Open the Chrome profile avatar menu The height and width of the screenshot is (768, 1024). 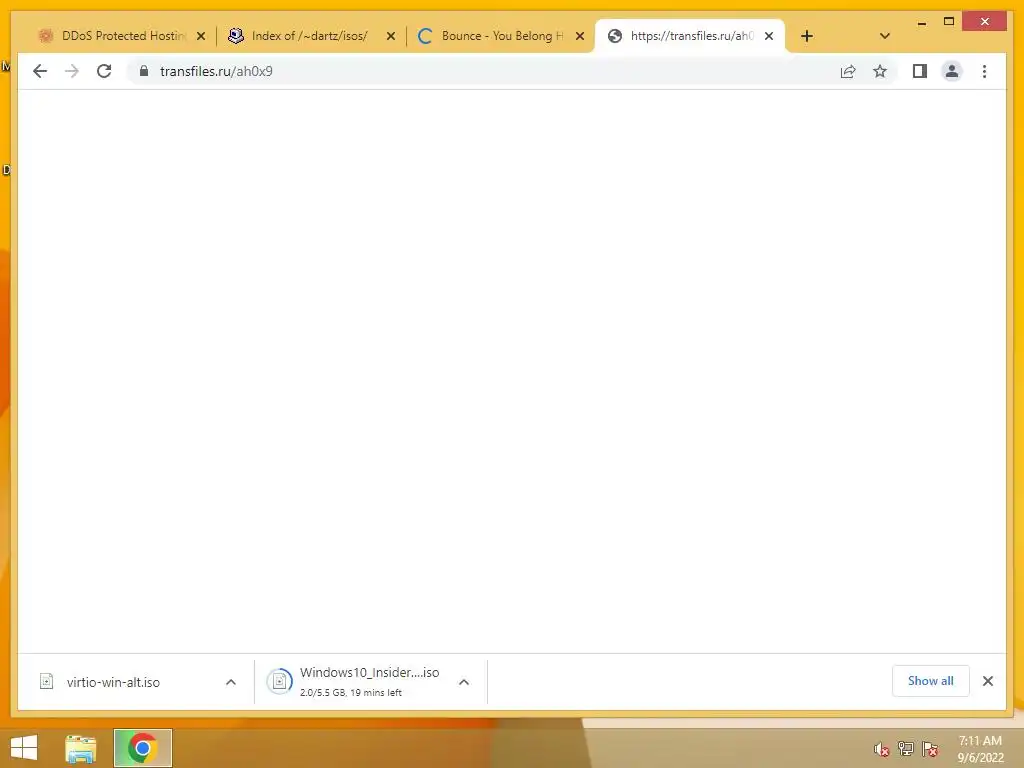(x=952, y=71)
